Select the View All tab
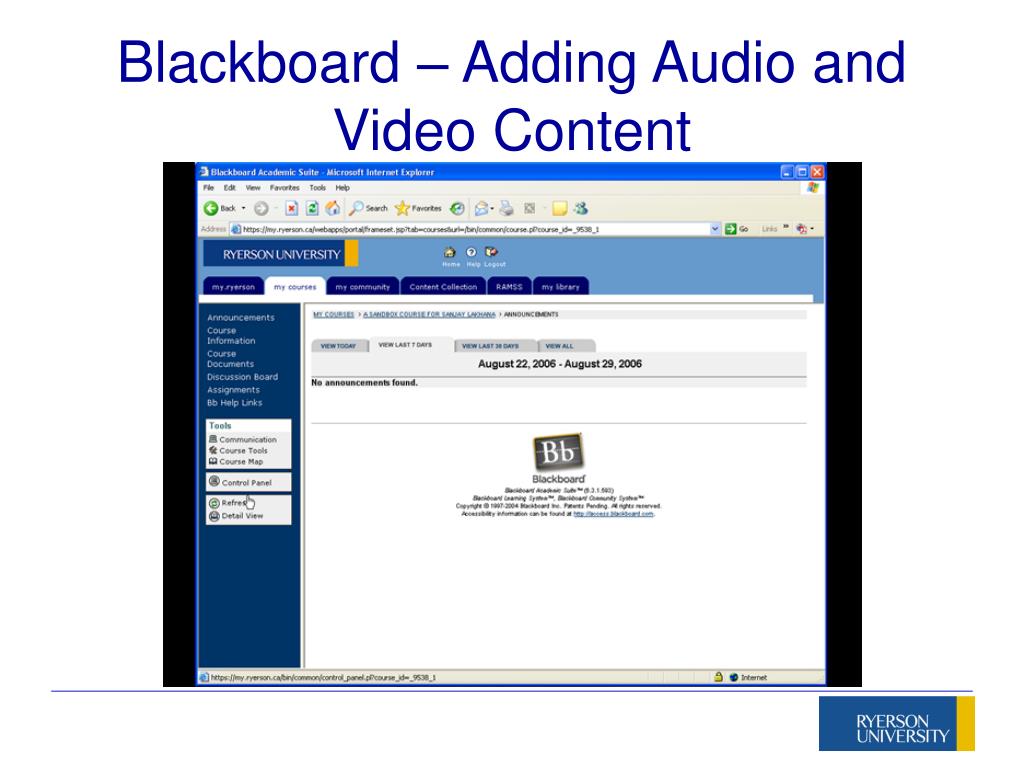Viewport: 1024px width, 768px height. pyautogui.click(x=560, y=345)
